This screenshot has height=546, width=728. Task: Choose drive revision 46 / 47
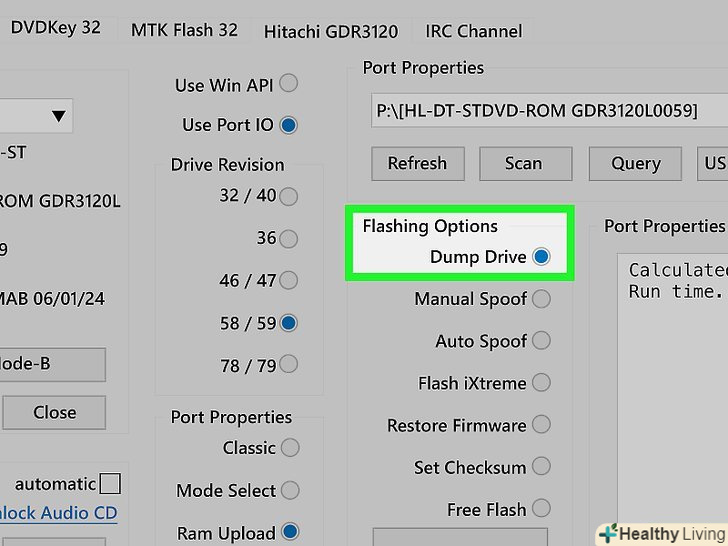pyautogui.click(x=288, y=280)
